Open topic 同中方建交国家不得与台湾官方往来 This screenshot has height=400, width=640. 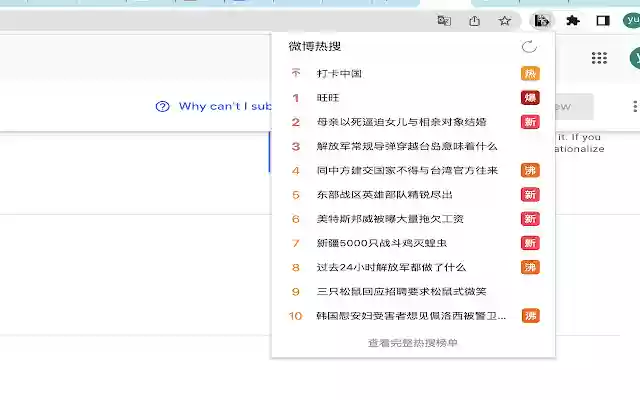(407, 170)
